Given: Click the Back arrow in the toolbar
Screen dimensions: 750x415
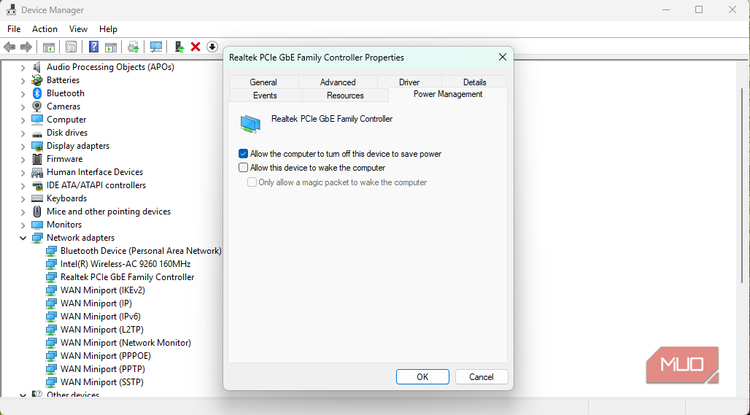Looking at the screenshot, I should pos(10,47).
